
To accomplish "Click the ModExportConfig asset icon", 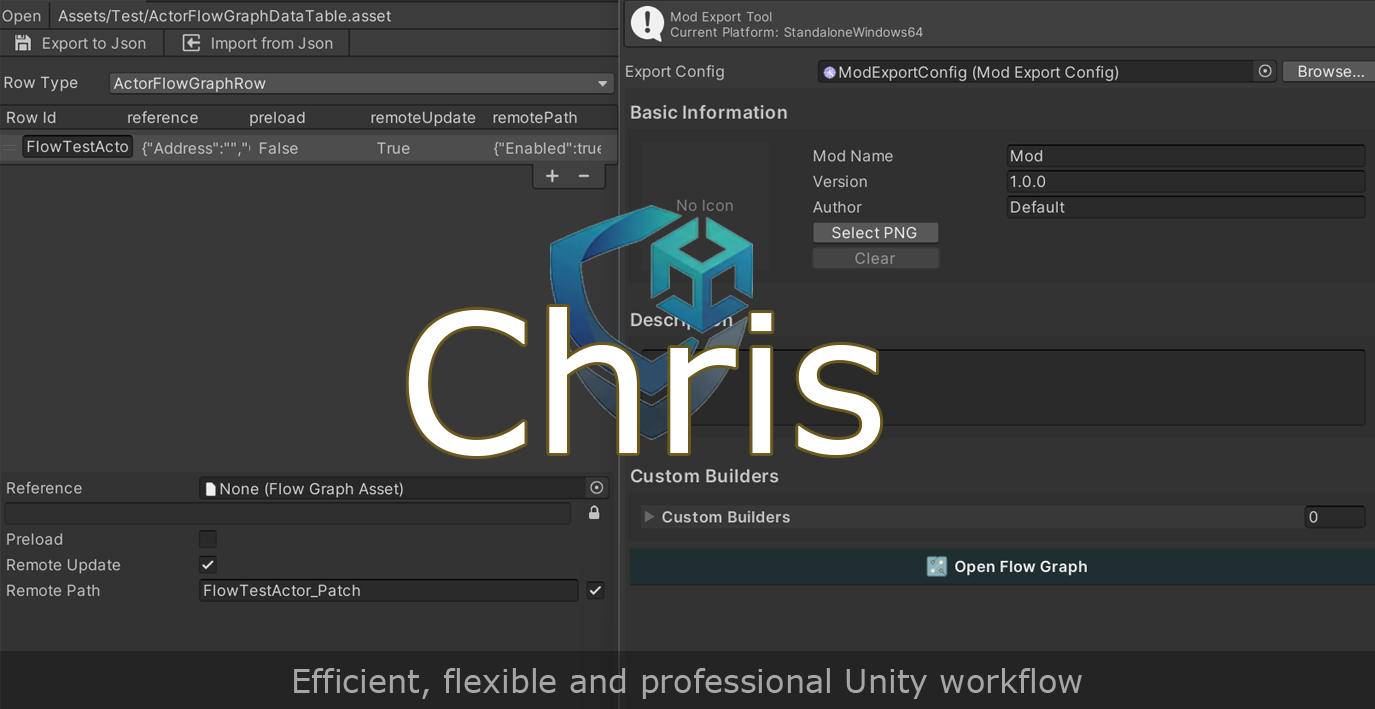I will coord(829,72).
